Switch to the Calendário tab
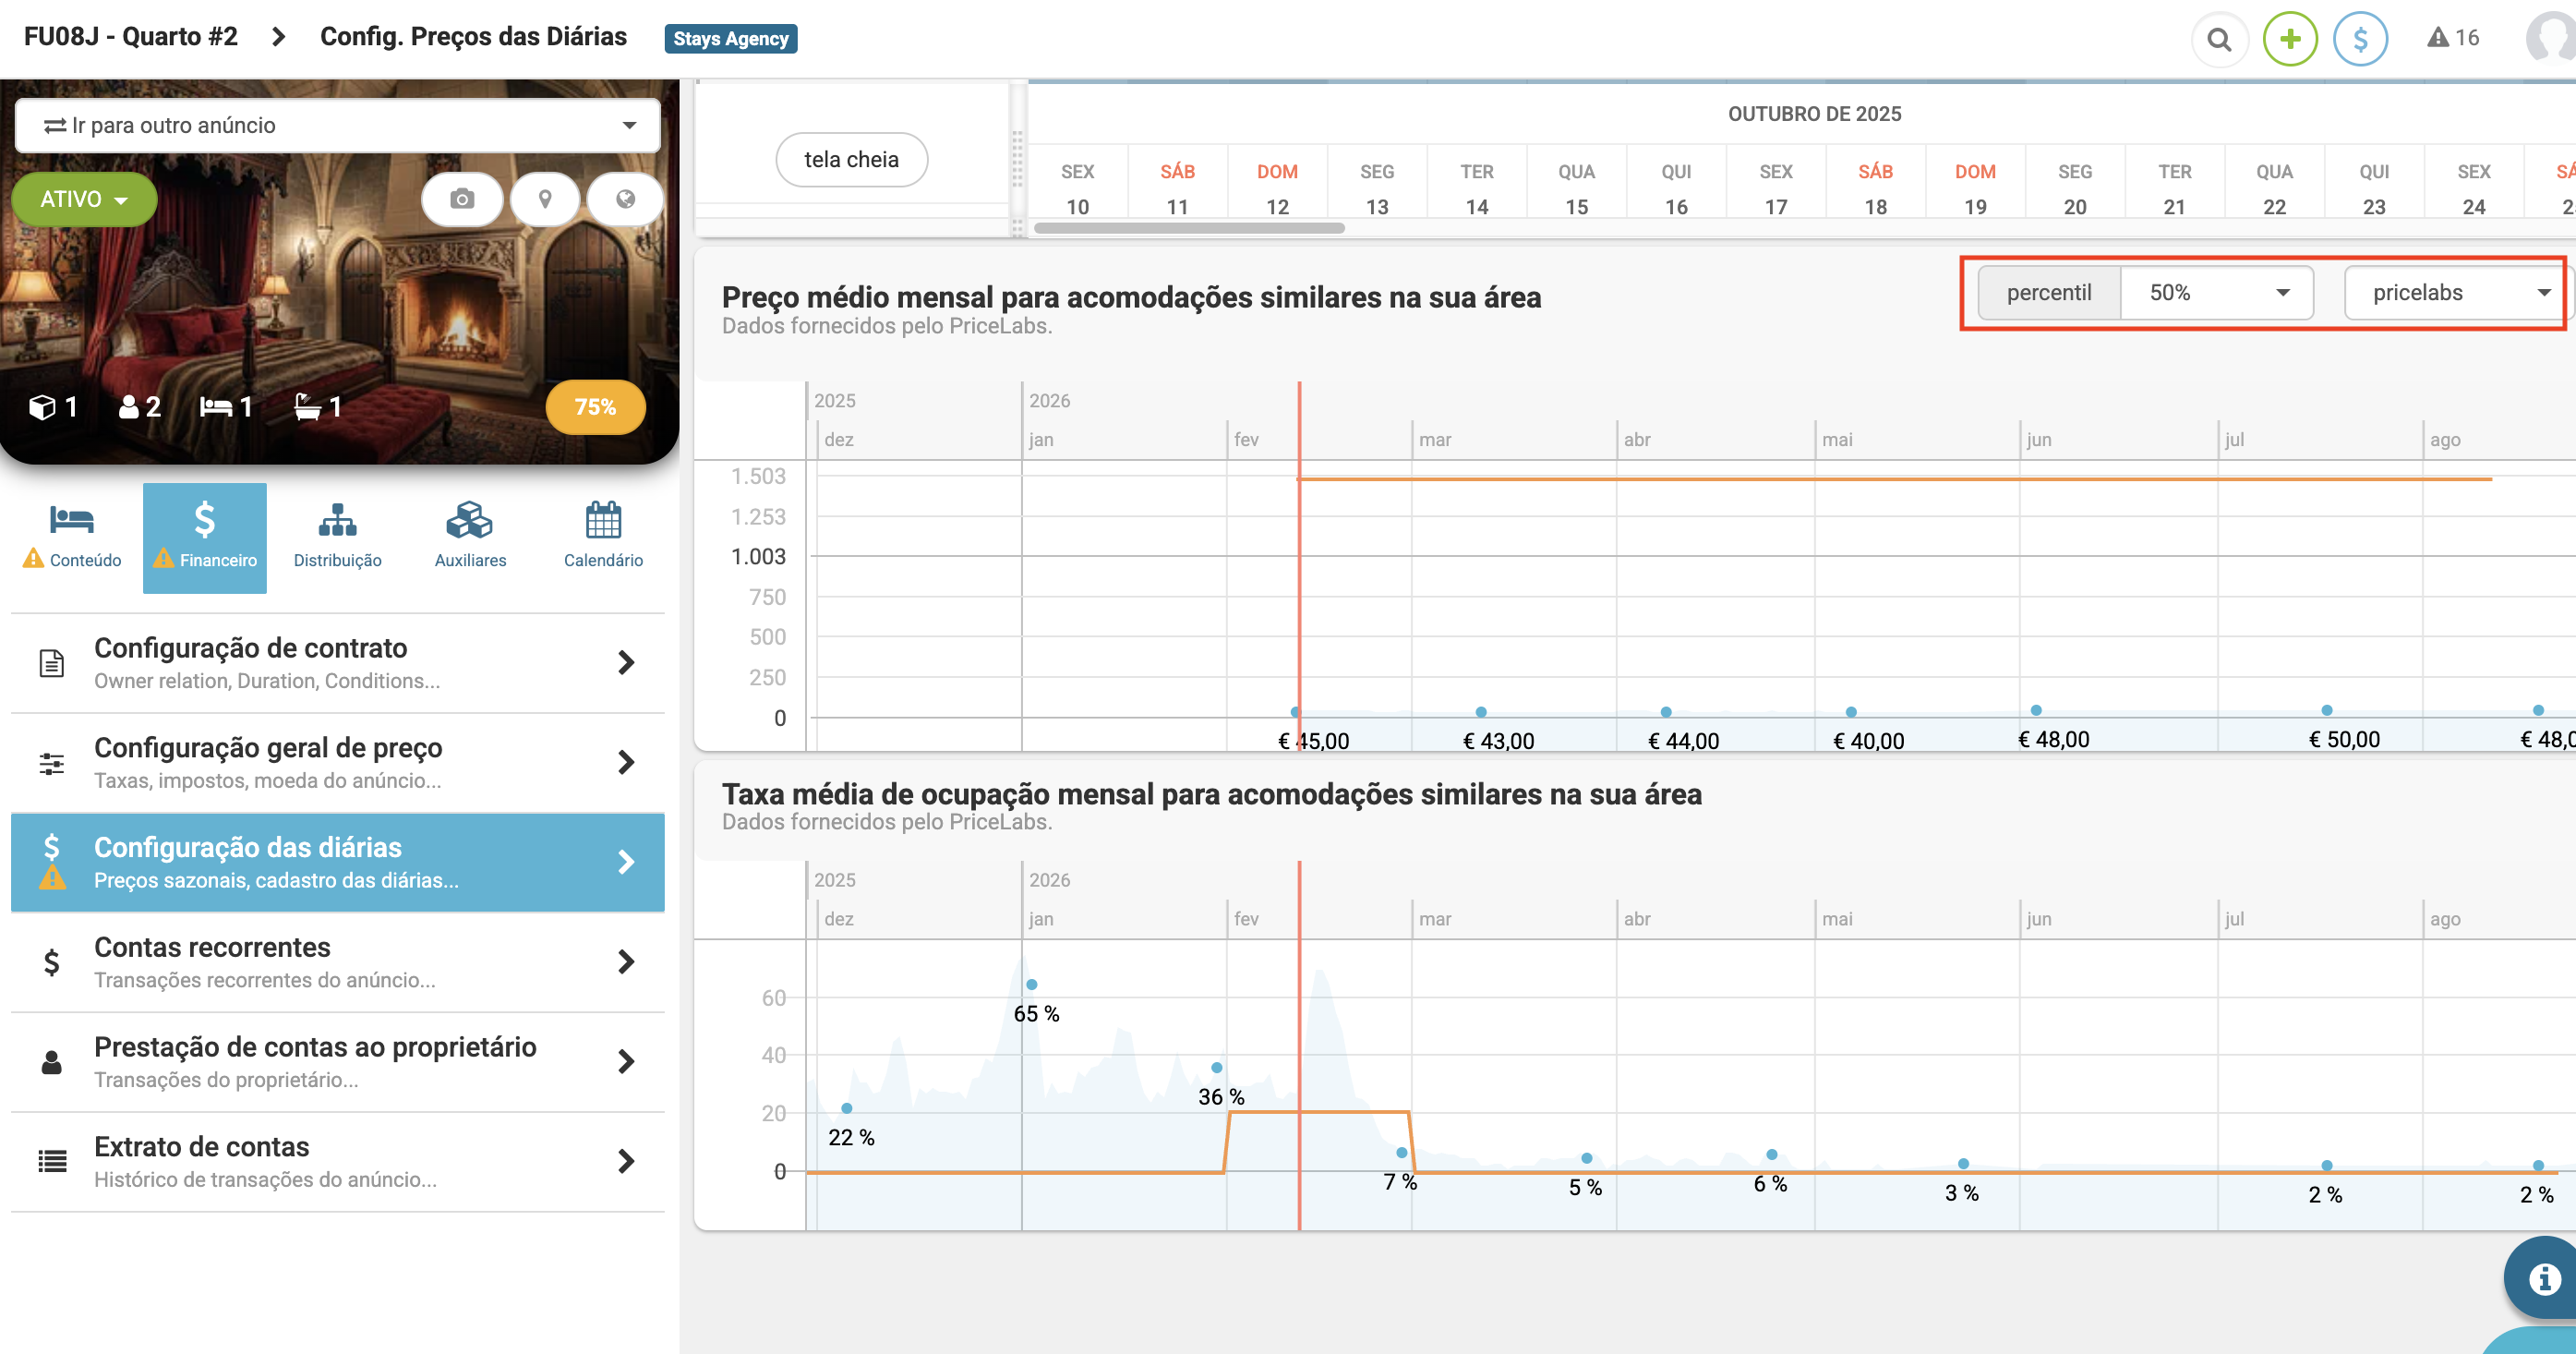2576x1354 pixels. [603, 536]
